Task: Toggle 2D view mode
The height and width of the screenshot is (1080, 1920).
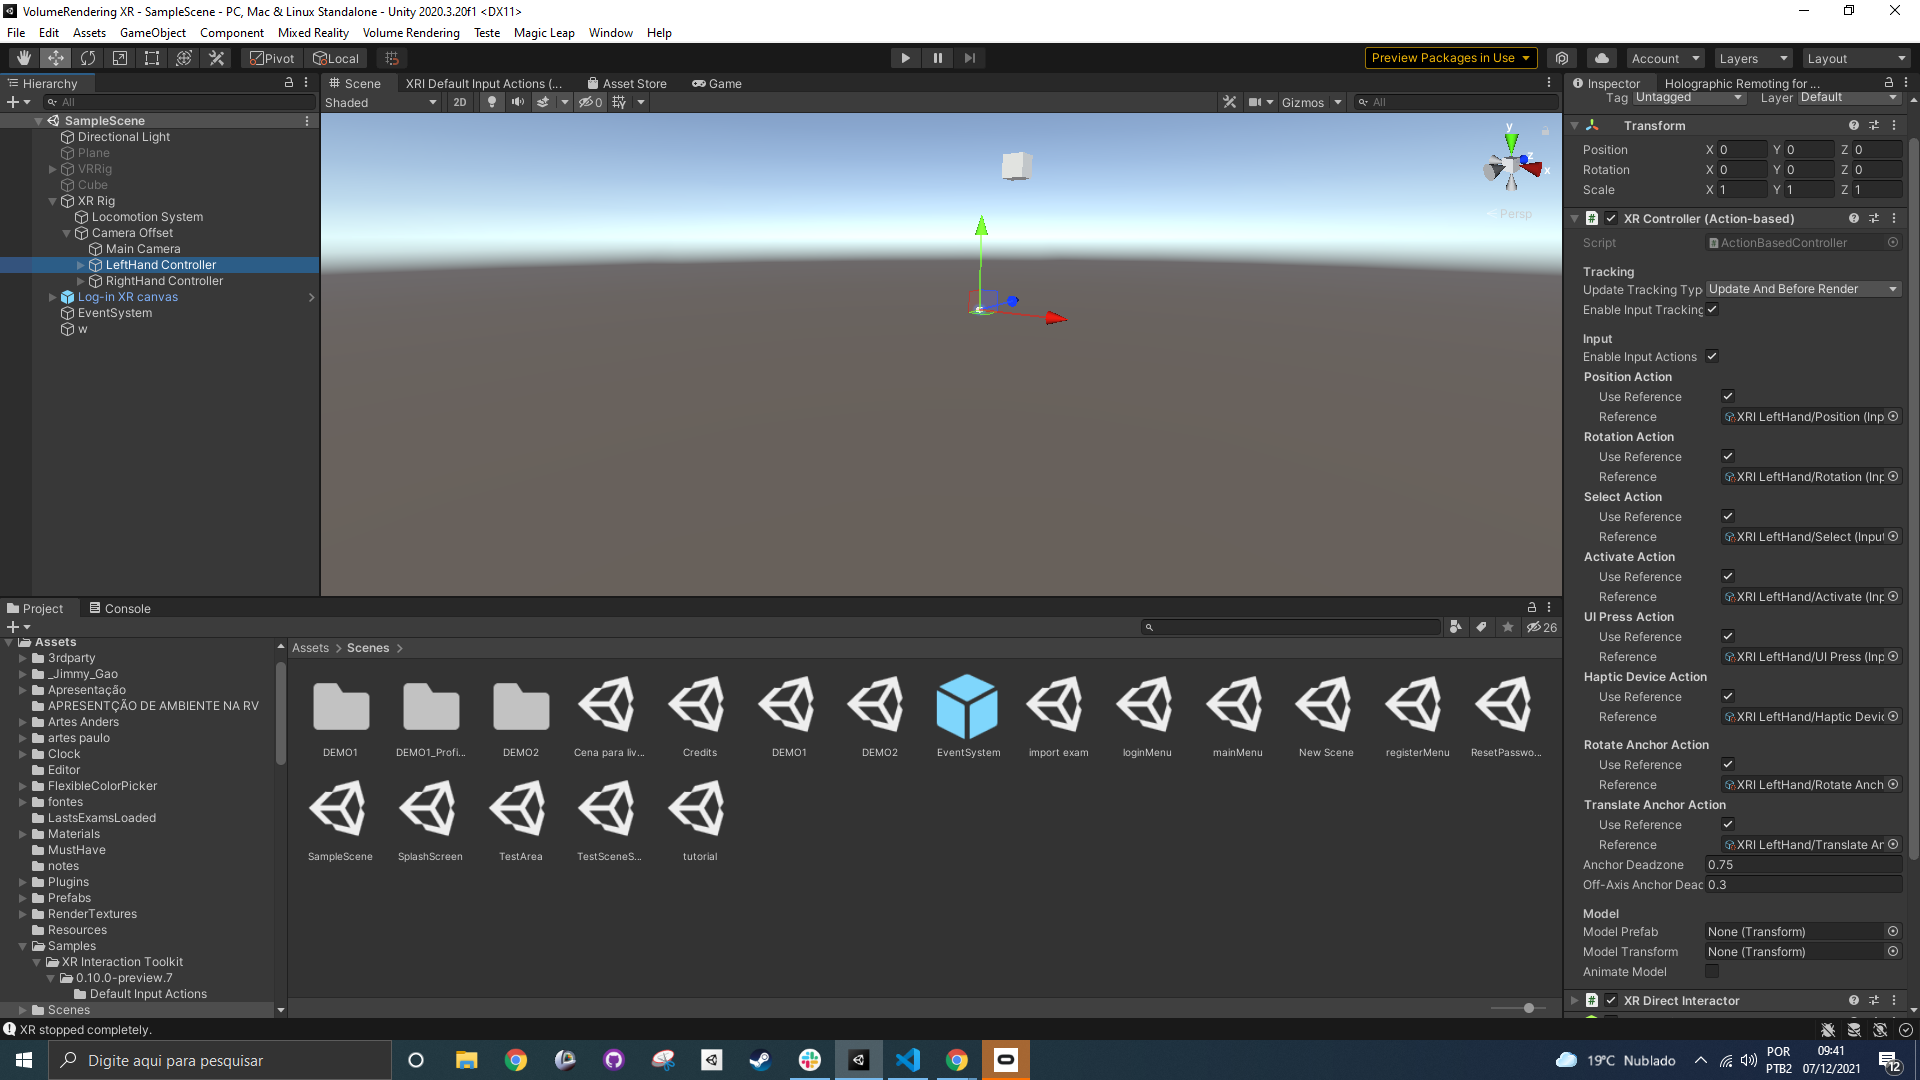Action: tap(459, 102)
